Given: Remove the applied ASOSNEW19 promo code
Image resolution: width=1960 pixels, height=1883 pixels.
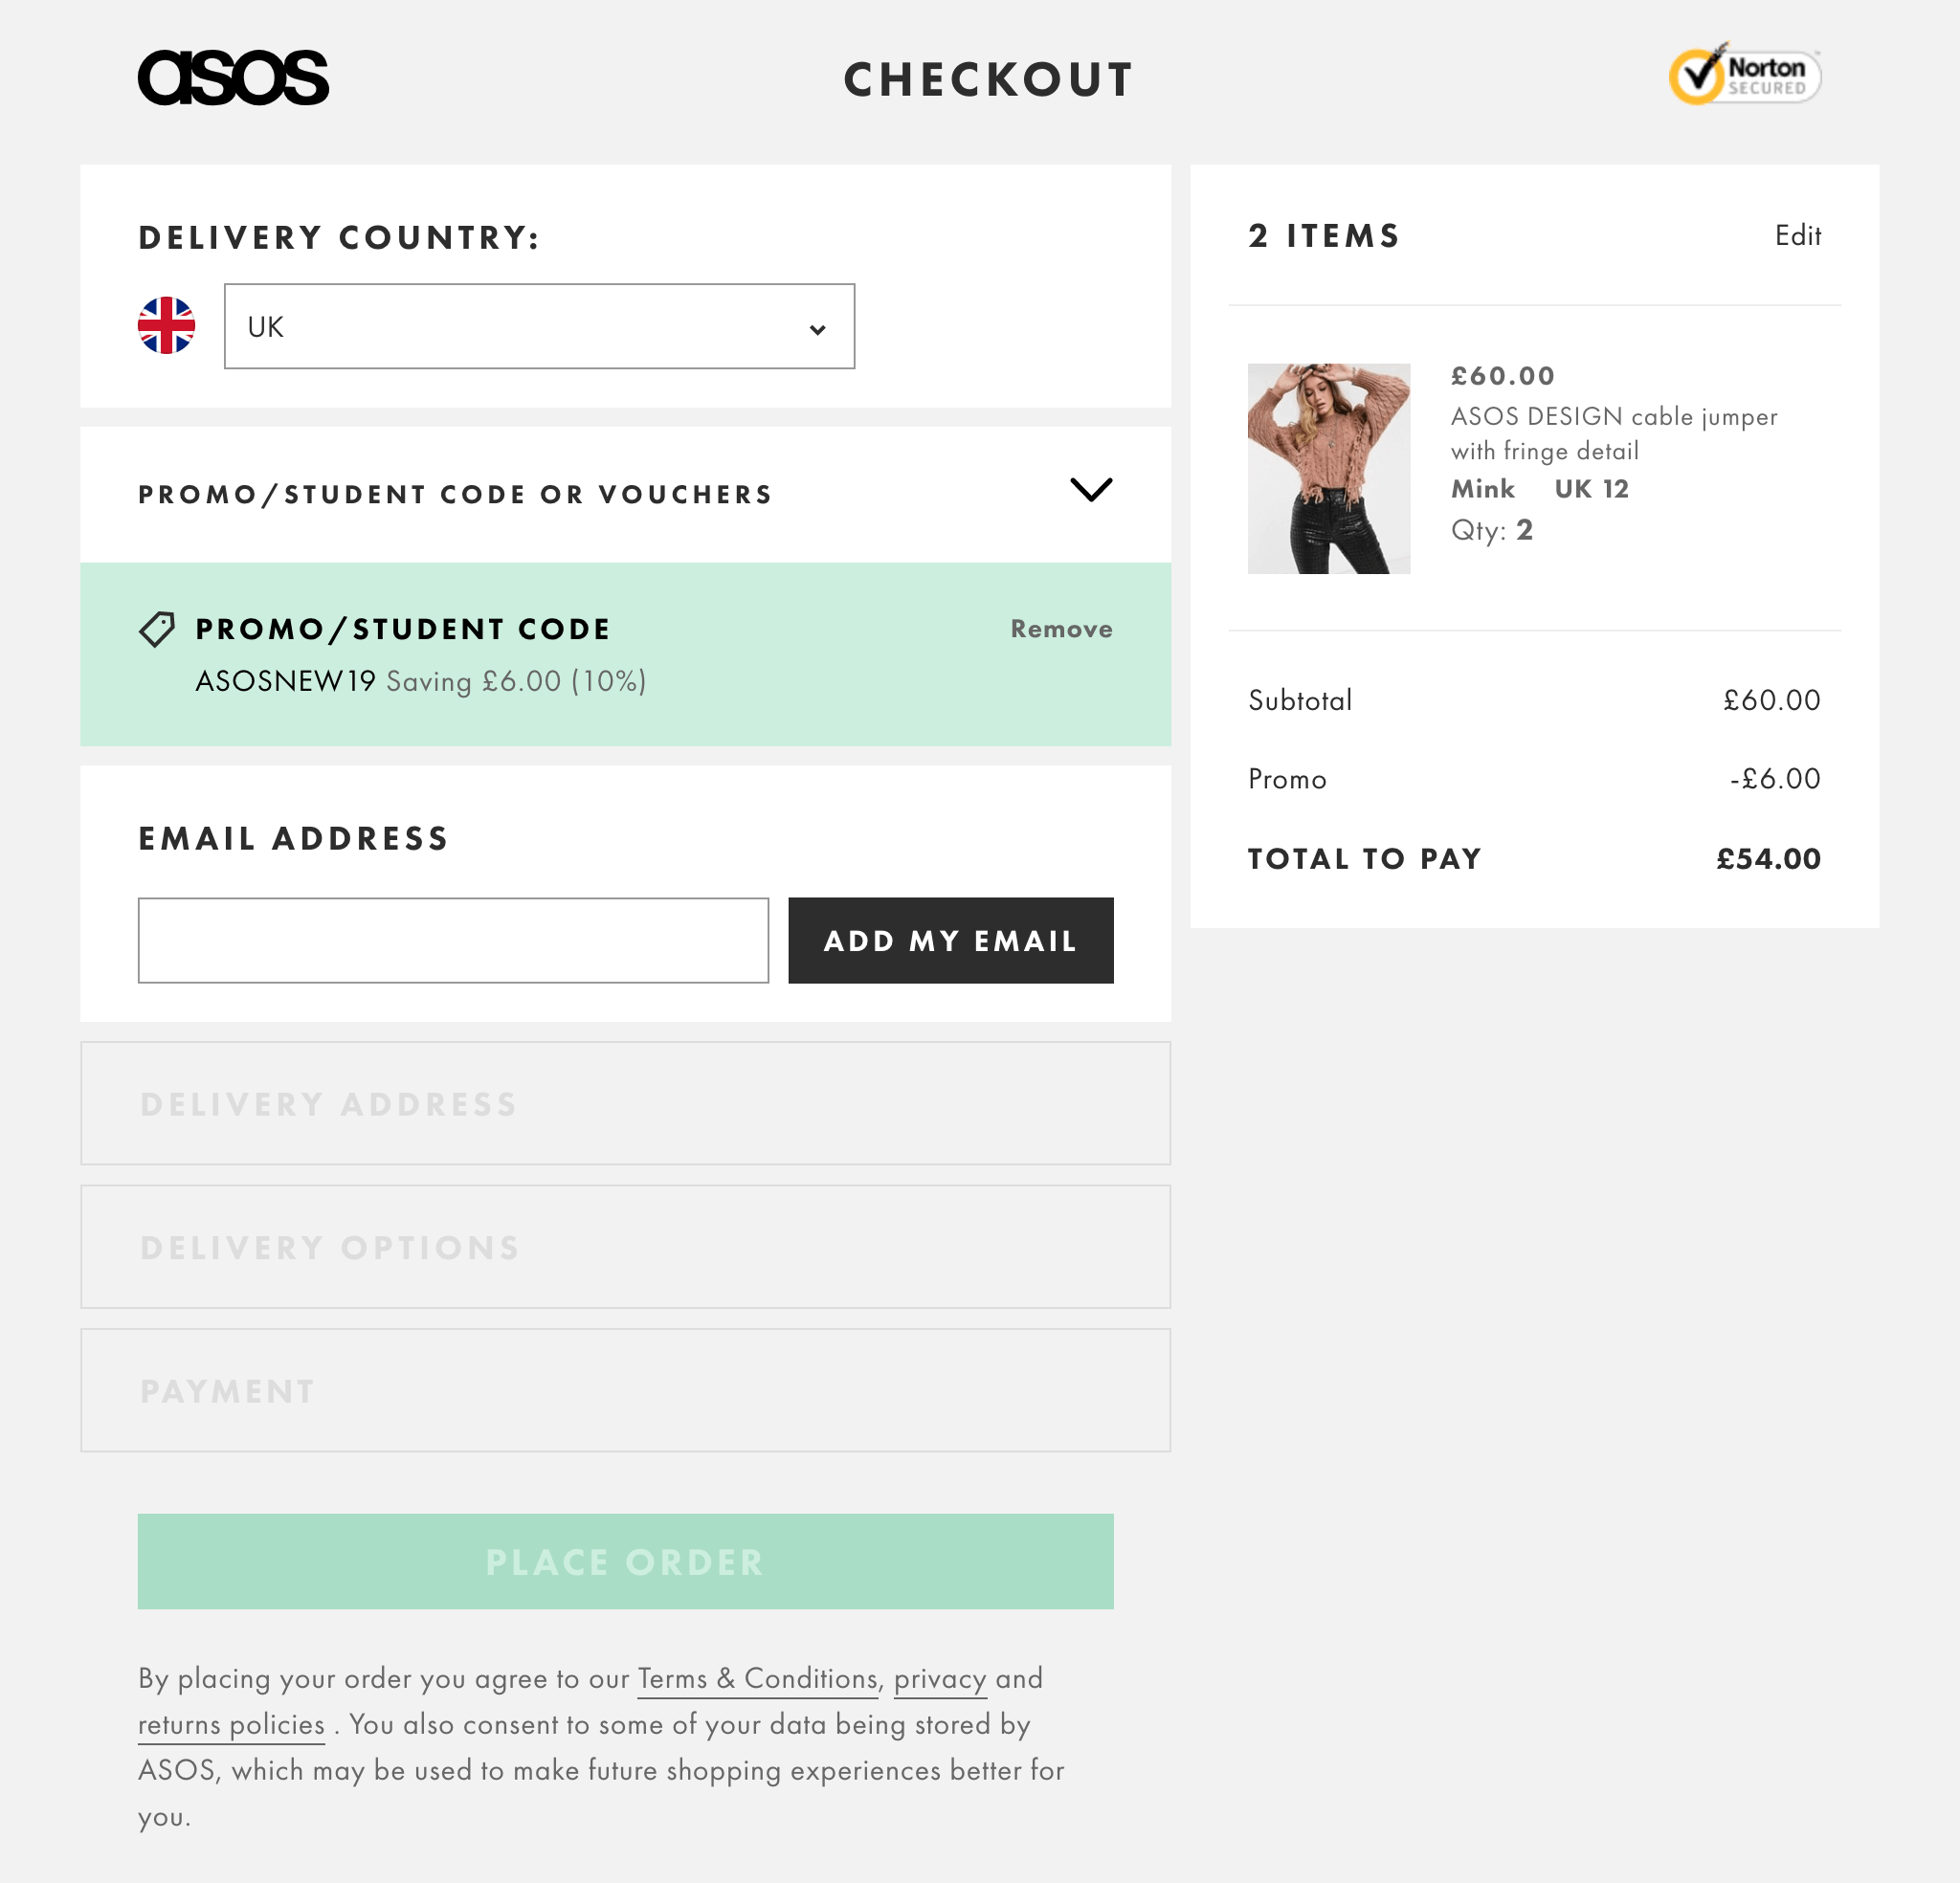Looking at the screenshot, I should click(1060, 629).
